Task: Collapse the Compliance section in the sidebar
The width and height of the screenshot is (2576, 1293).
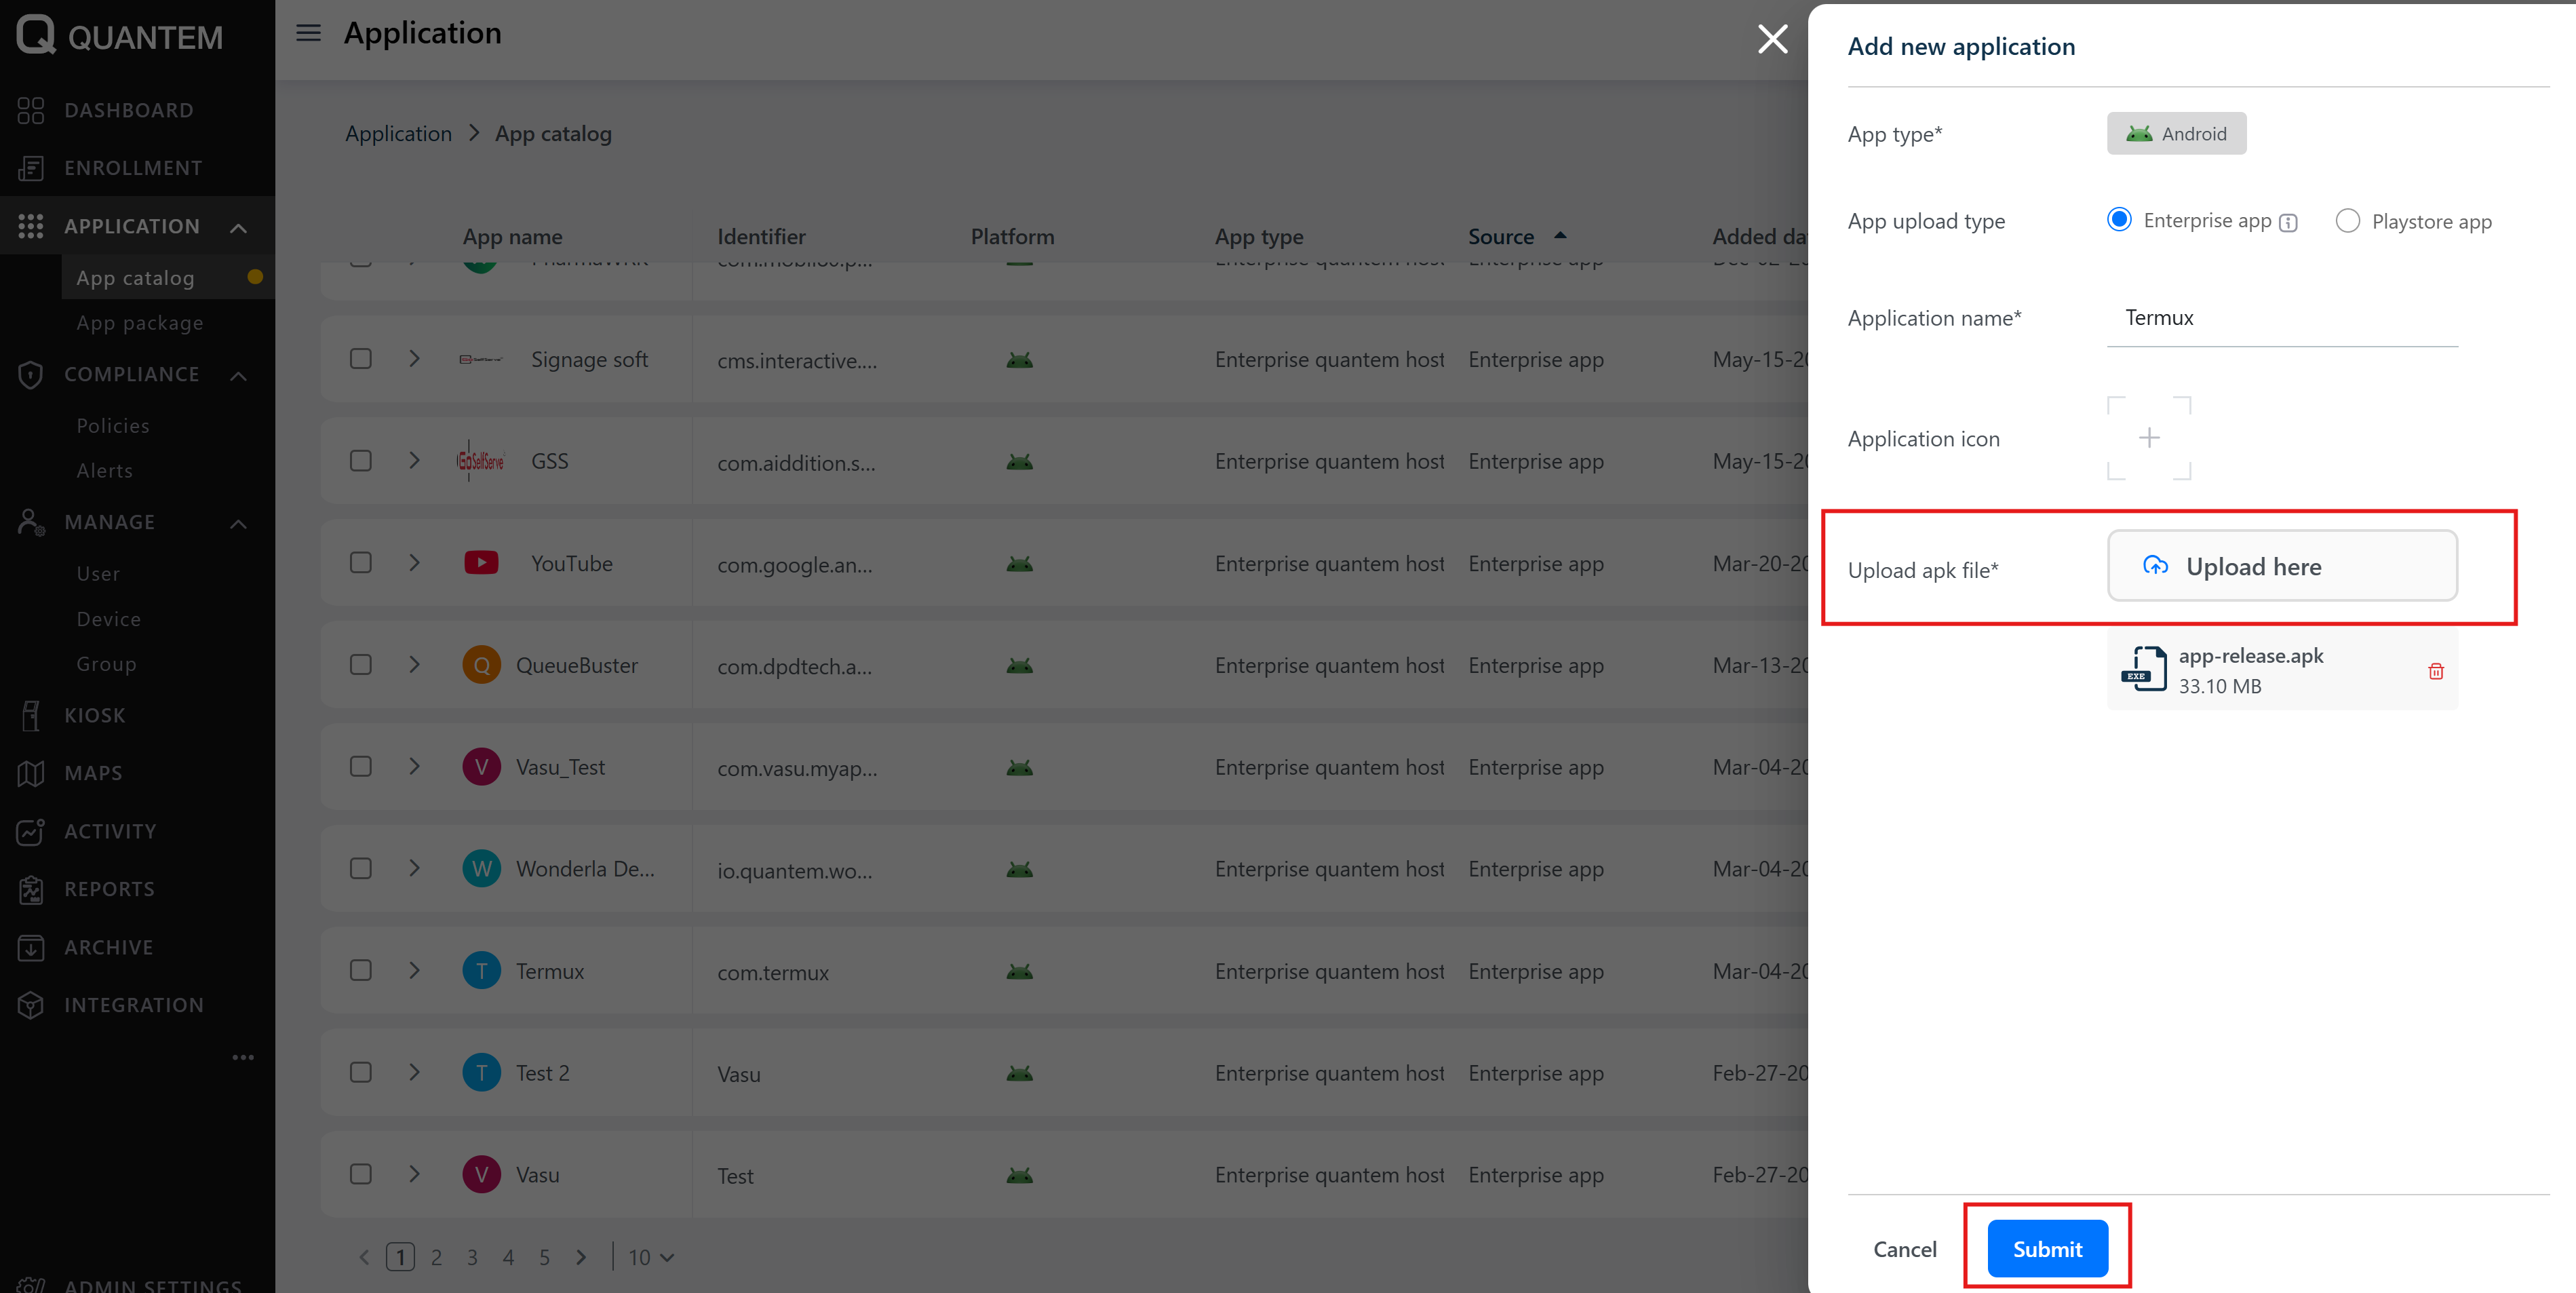Action: click(x=238, y=376)
